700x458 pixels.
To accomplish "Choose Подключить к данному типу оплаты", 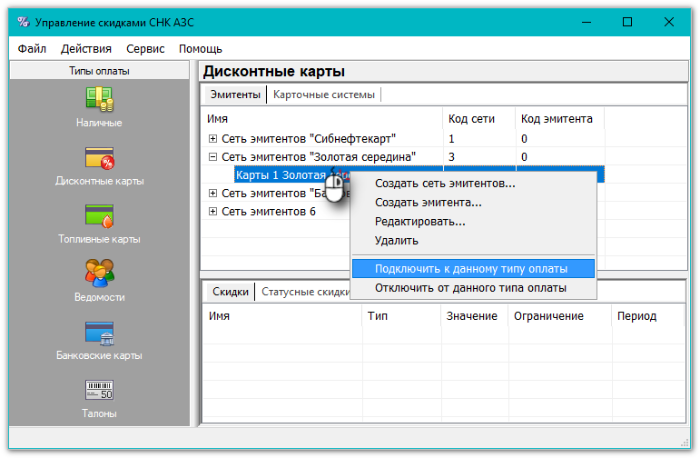I will tap(470, 268).
